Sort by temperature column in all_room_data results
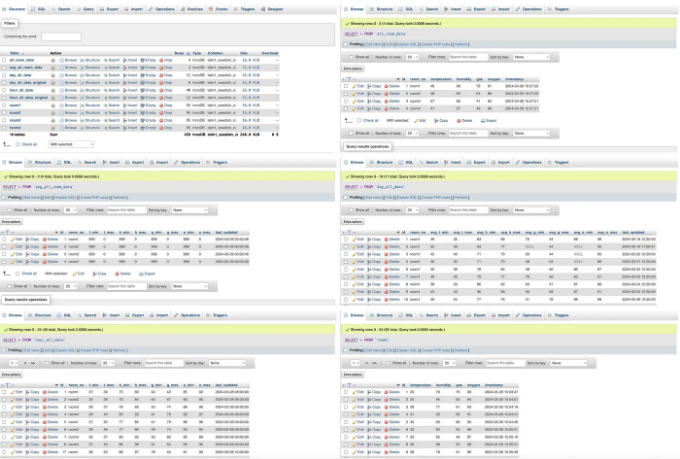Image resolution: width=680 pixels, height=459 pixels. pyautogui.click(x=441, y=79)
